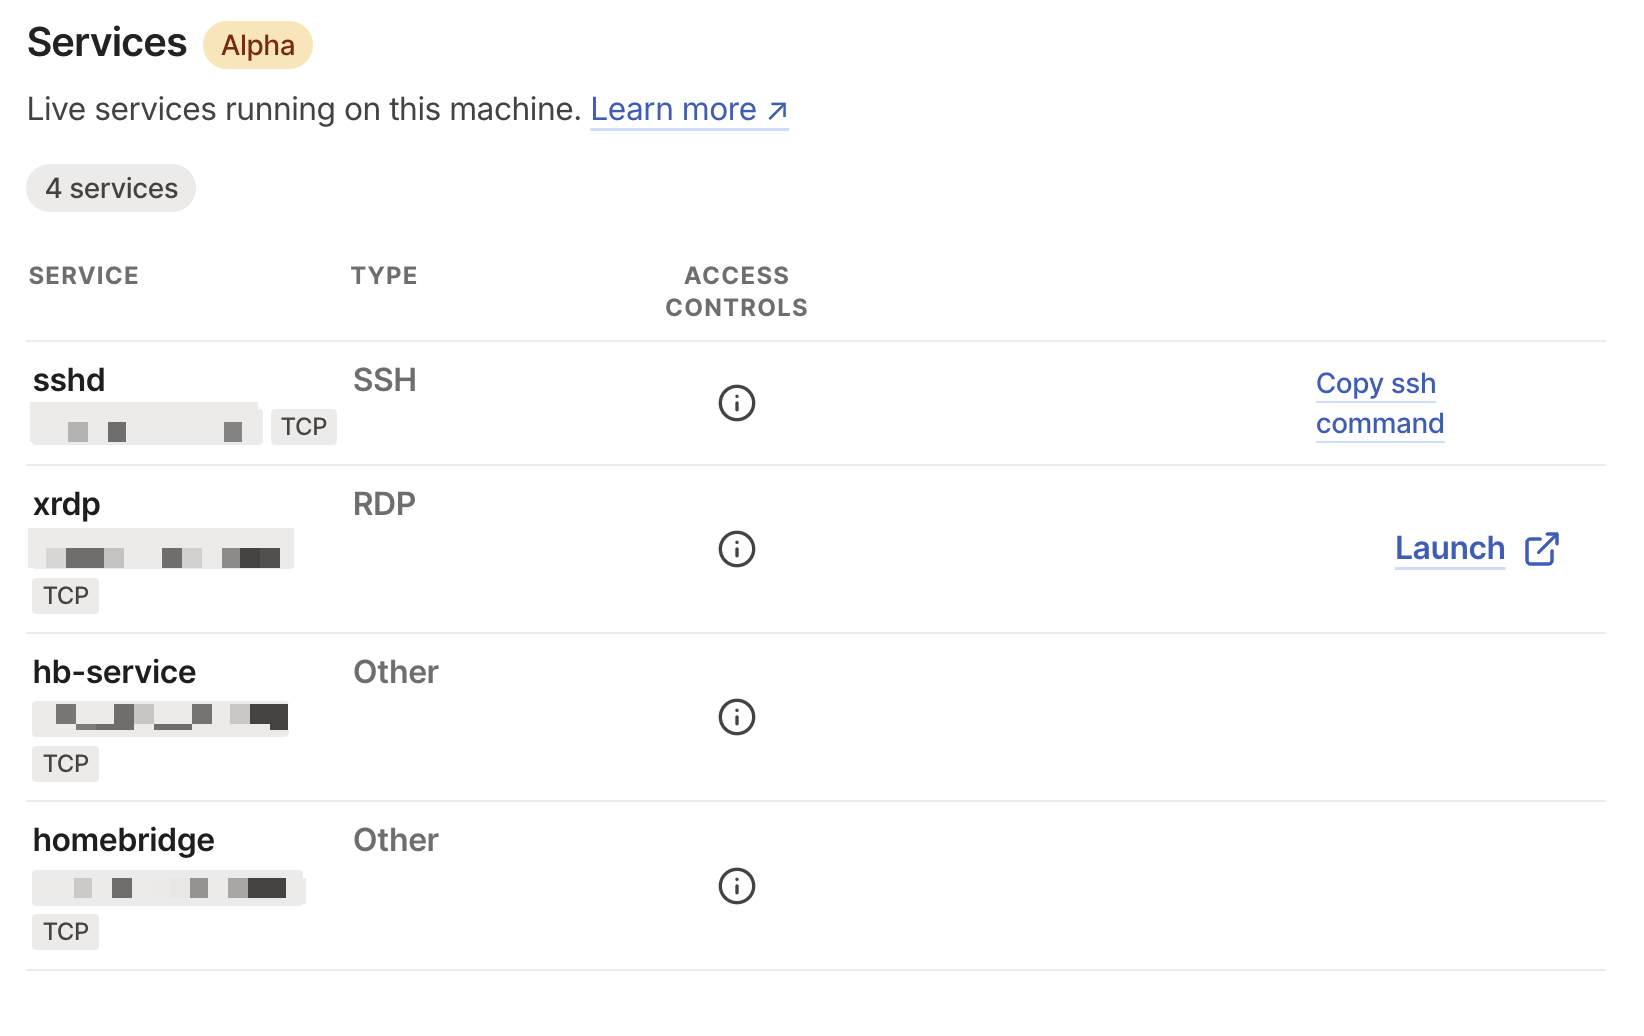Launch the xrdp remote desktop session
The height and width of the screenshot is (1036, 1644).
pyautogui.click(x=1450, y=548)
